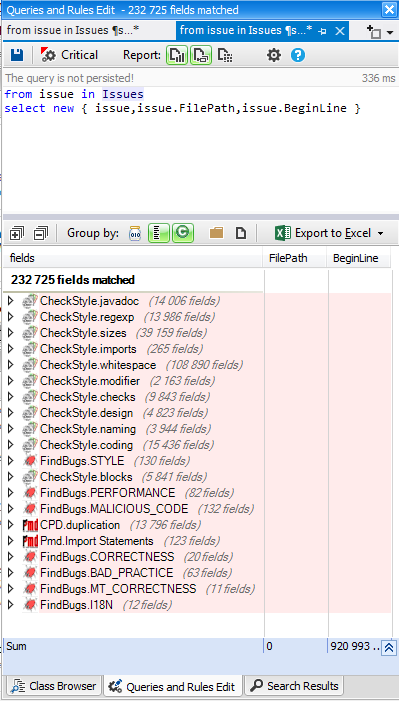Group by folder icon in results toolbar
The width and height of the screenshot is (399, 701).
click(216, 233)
